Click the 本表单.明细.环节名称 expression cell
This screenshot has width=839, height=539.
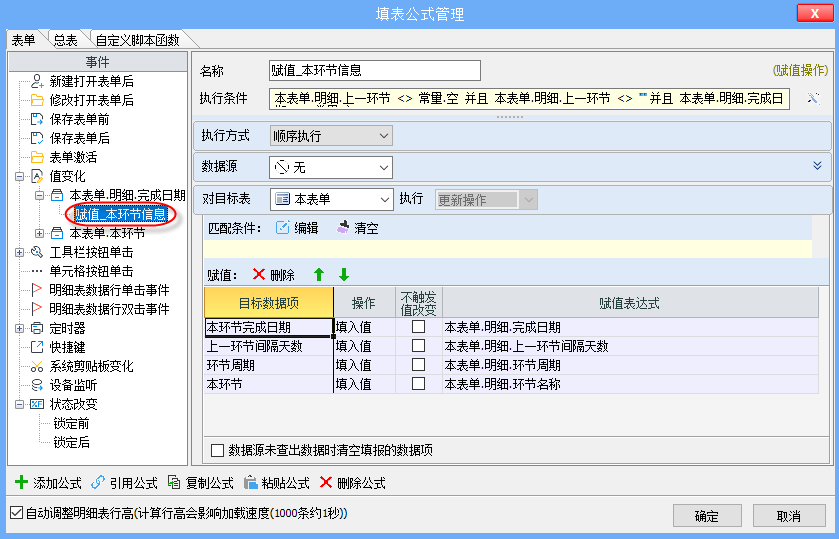click(x=630, y=384)
